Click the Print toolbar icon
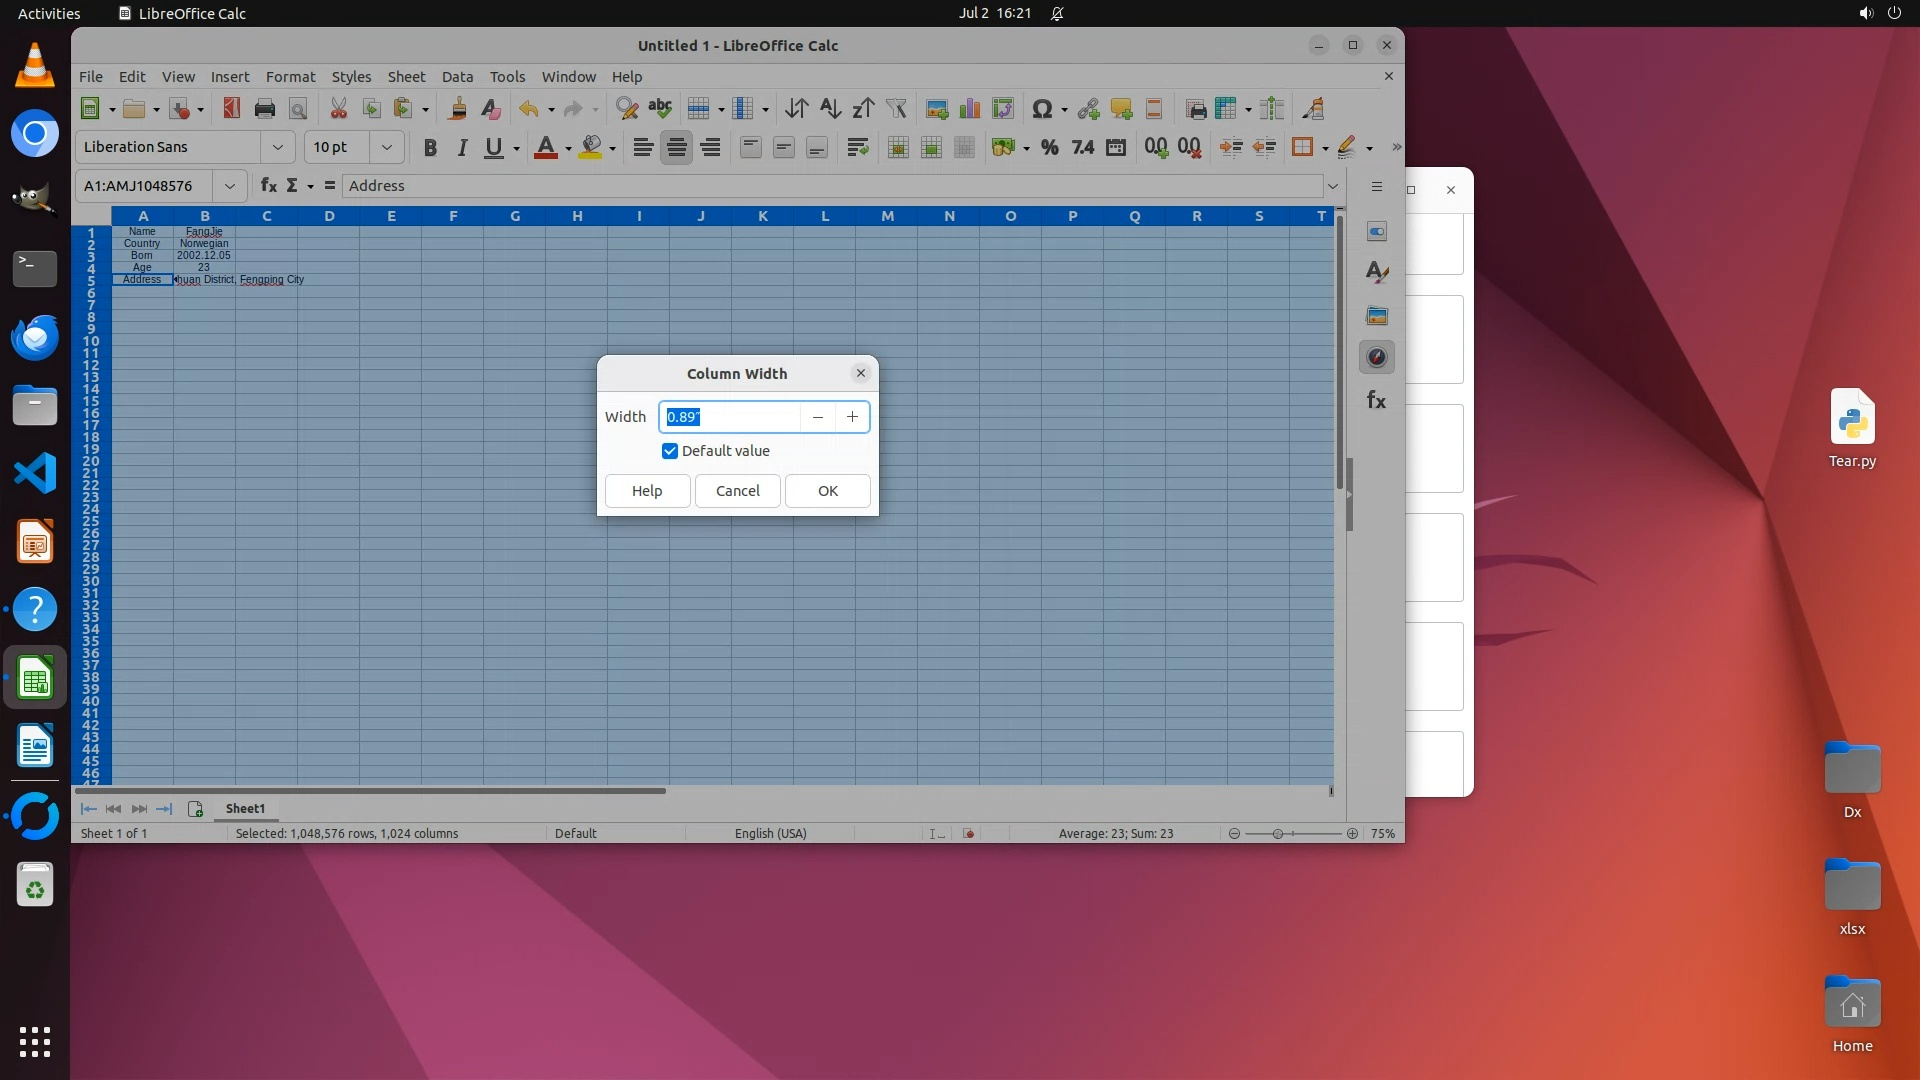The width and height of the screenshot is (1920, 1080). [264, 109]
